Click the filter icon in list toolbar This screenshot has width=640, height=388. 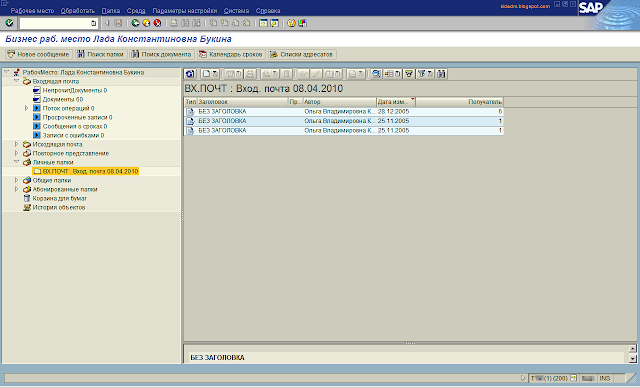coord(409,74)
